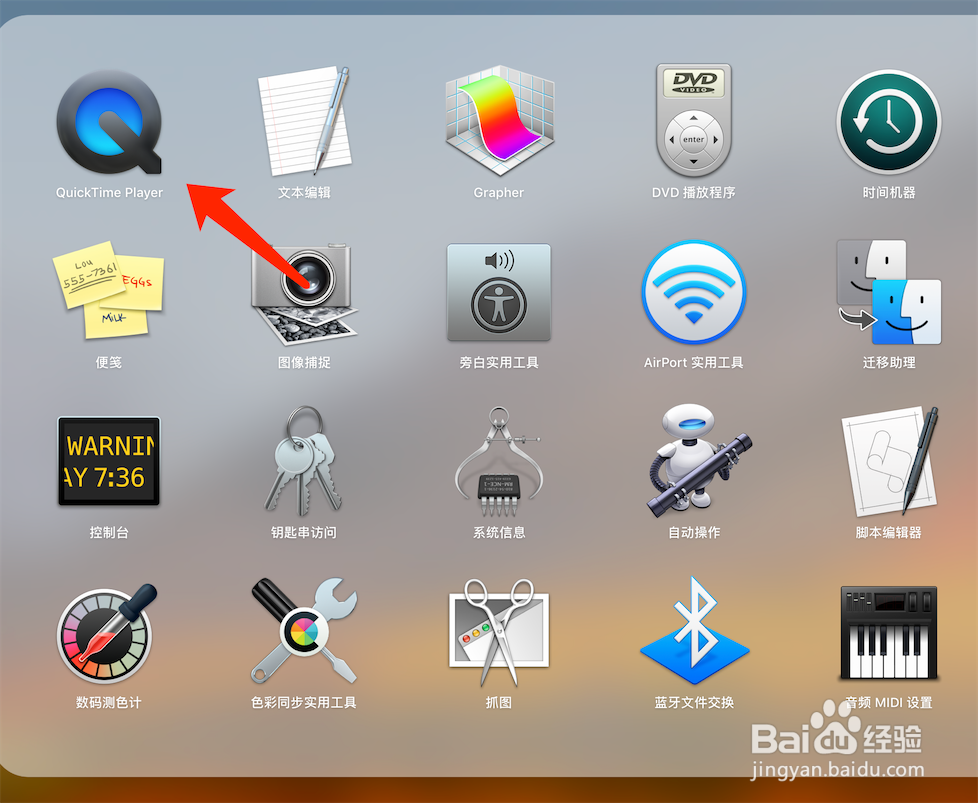This screenshot has height=803, width=978.
Task: Launch the 文本编辑 text editor icon
Action: click(304, 121)
